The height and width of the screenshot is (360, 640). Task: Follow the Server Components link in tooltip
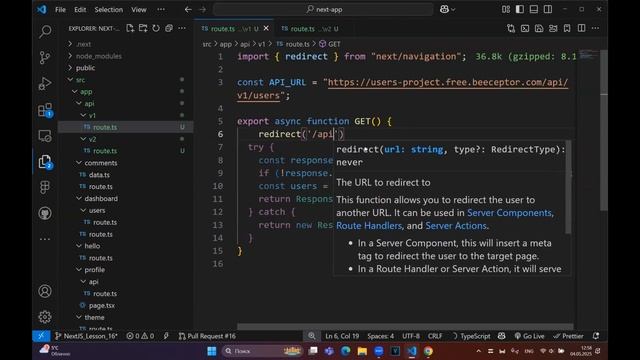pyautogui.click(x=509, y=213)
